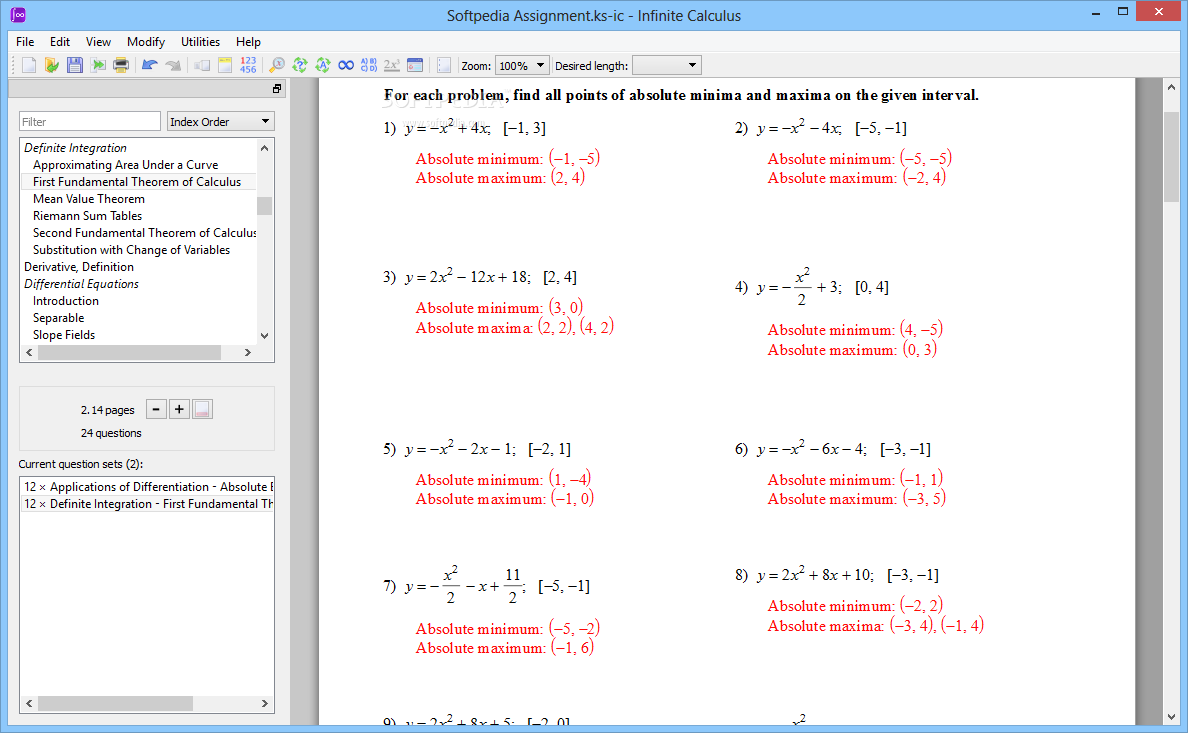Image resolution: width=1188 pixels, height=733 pixels.
Task: Select Definite Integration topic heading
Action: (75, 148)
